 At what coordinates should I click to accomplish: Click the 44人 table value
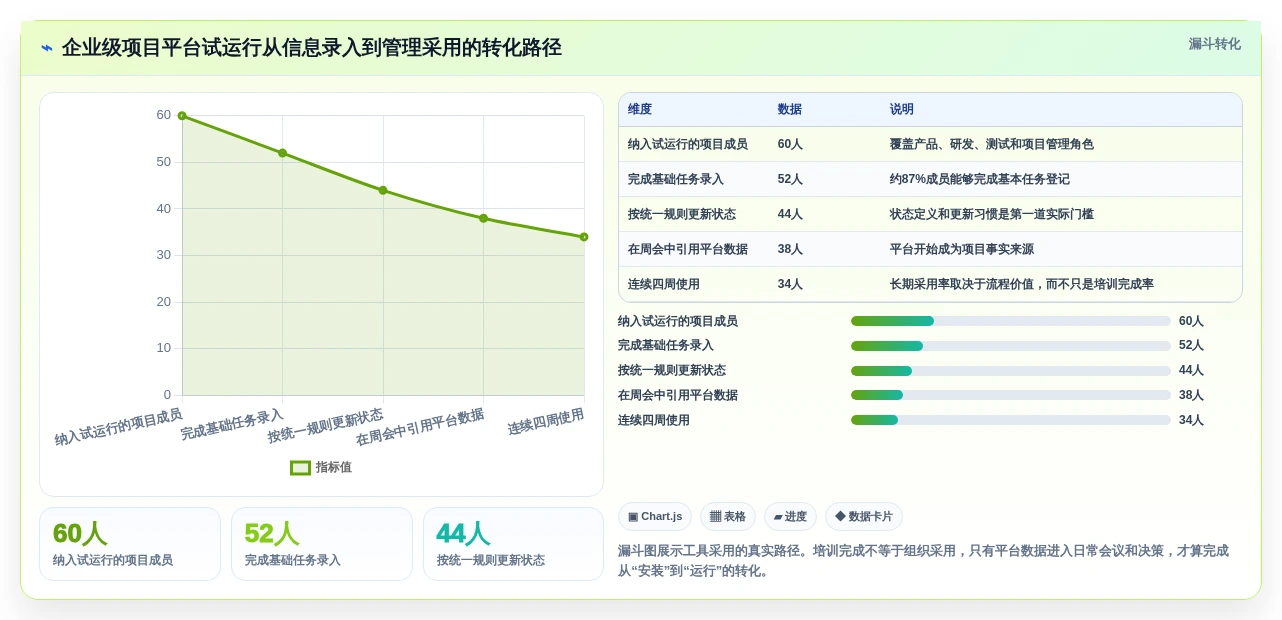click(790, 214)
